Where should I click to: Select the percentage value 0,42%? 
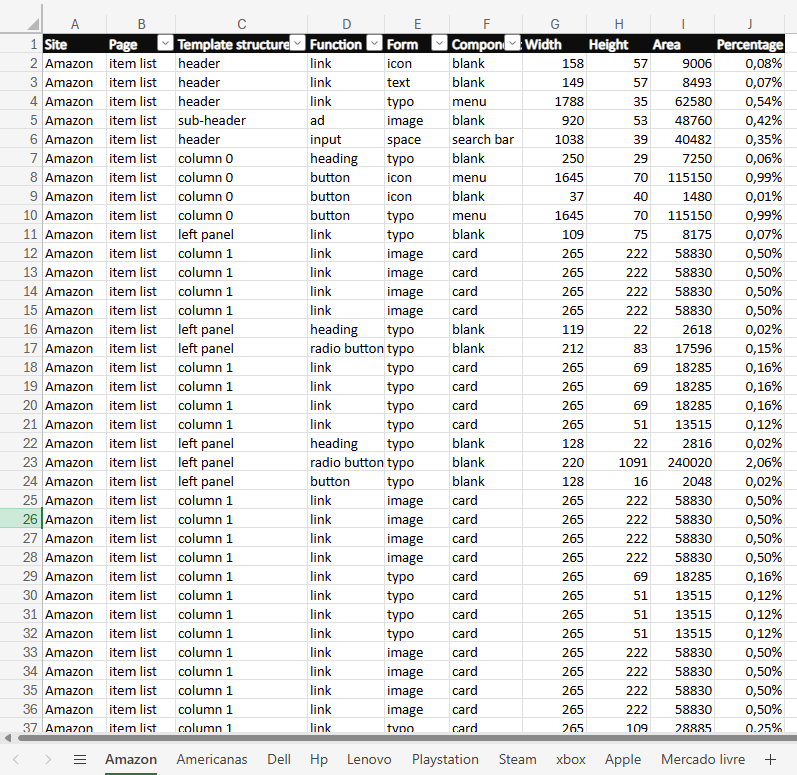pyautogui.click(x=750, y=120)
